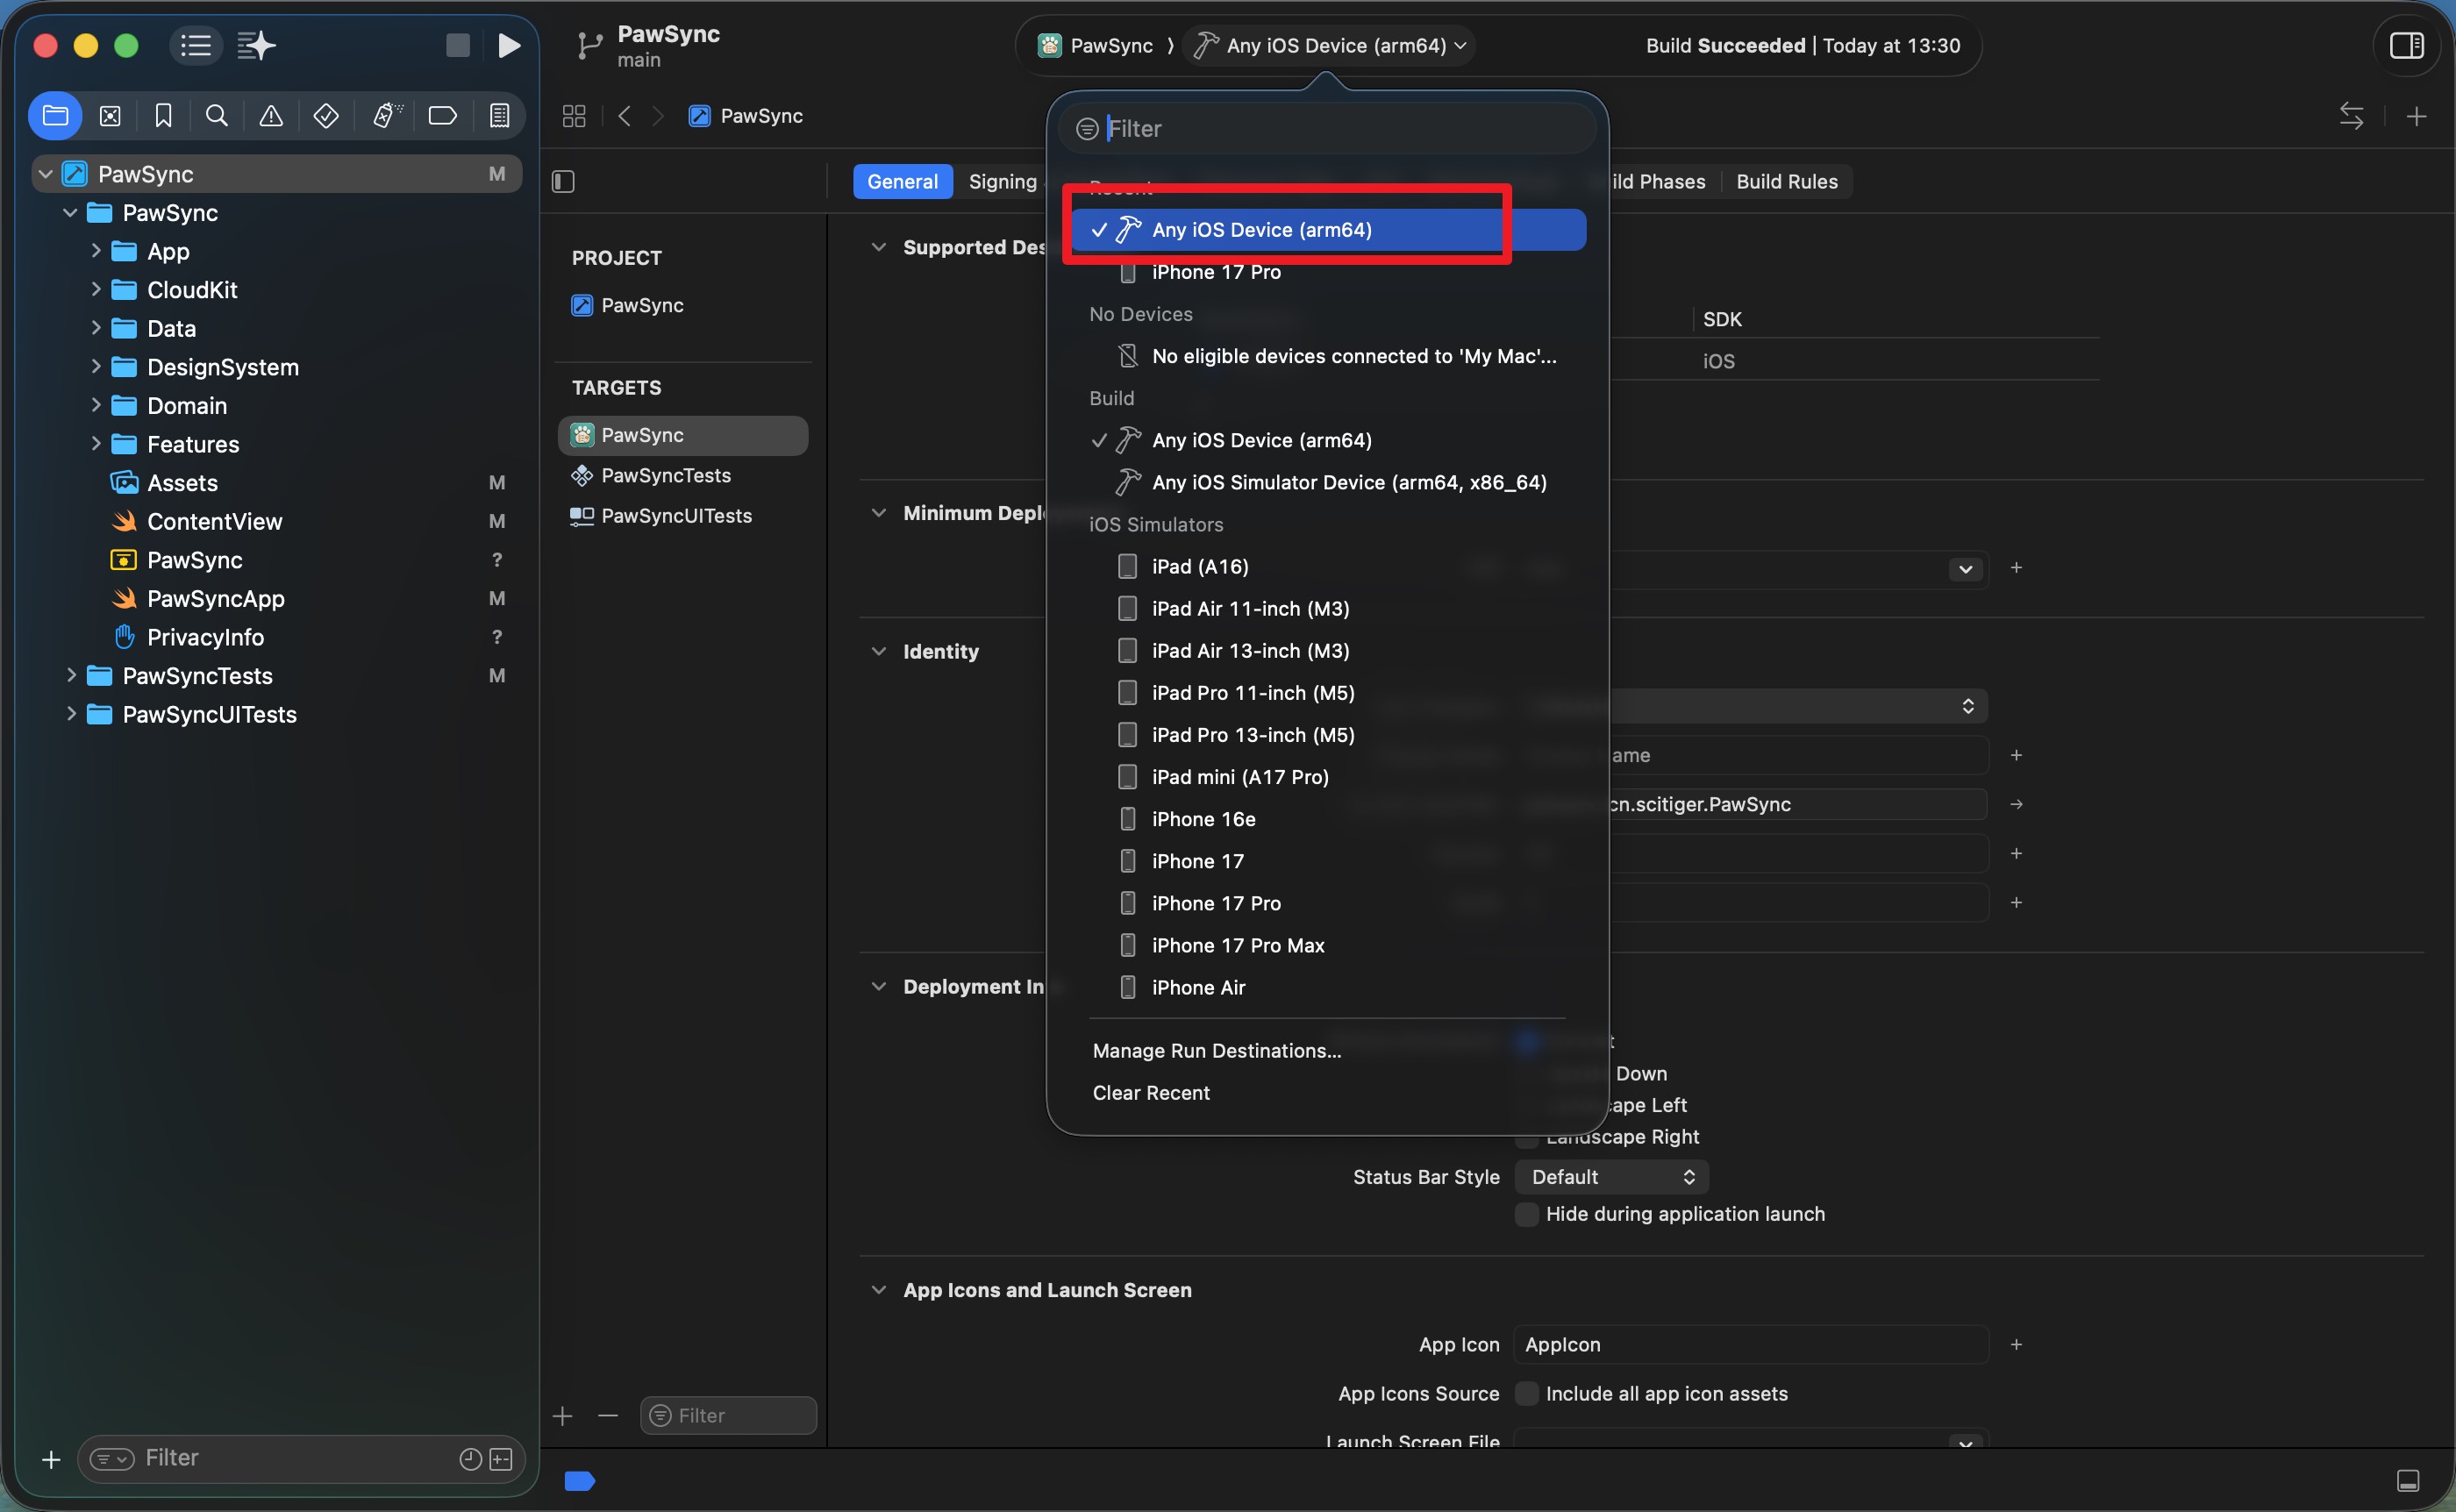Select iPhone 17 Pro in Recent
The height and width of the screenshot is (1512, 2456).
(1327, 272)
